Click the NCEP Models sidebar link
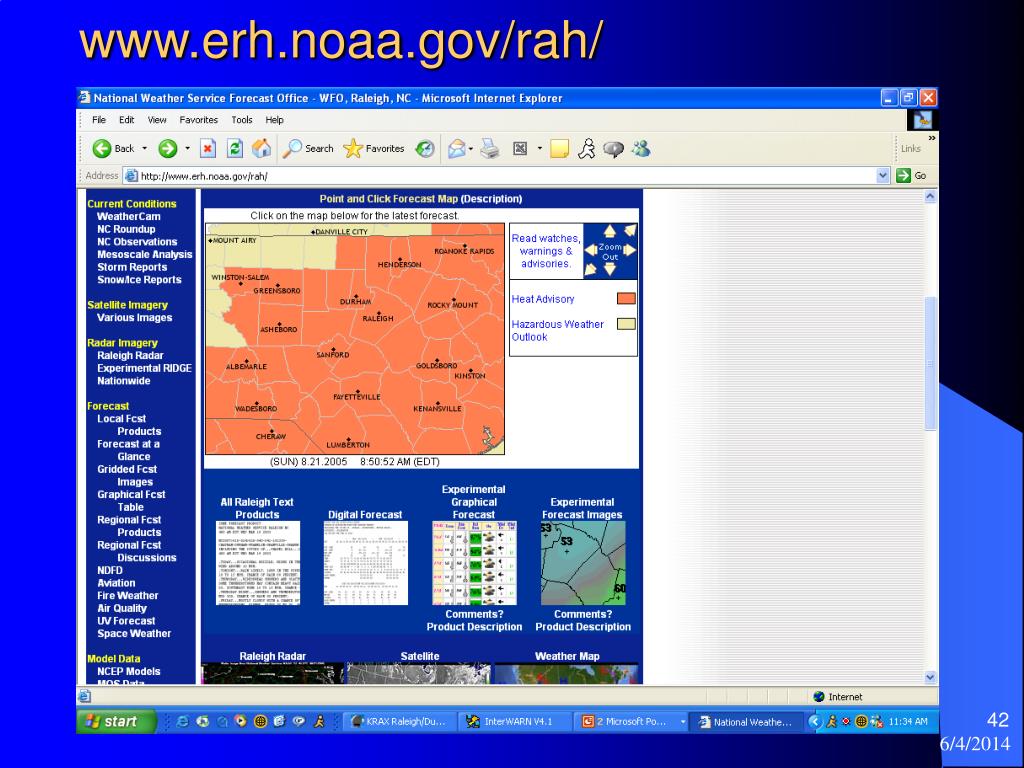 (x=129, y=671)
